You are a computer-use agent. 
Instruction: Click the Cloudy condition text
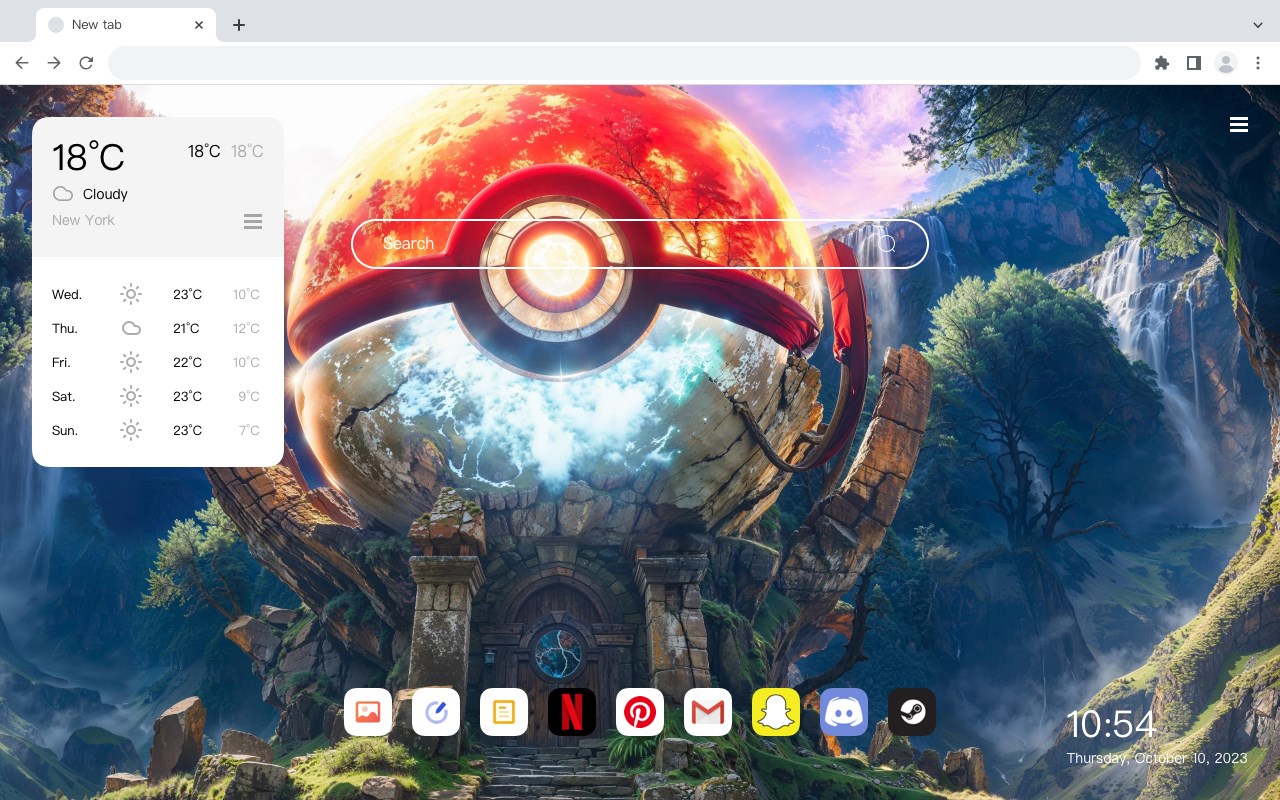(x=105, y=194)
